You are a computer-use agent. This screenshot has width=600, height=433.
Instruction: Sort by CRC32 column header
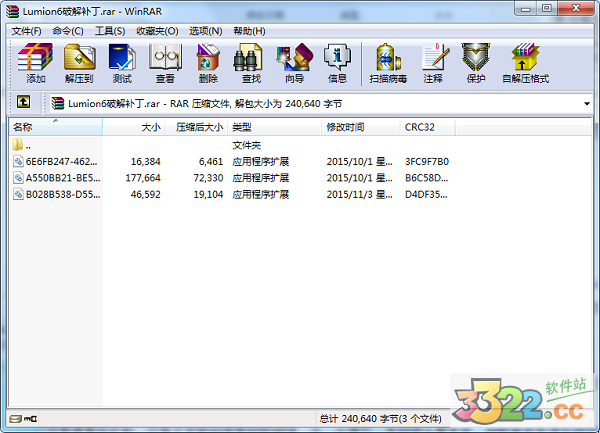coord(427,127)
